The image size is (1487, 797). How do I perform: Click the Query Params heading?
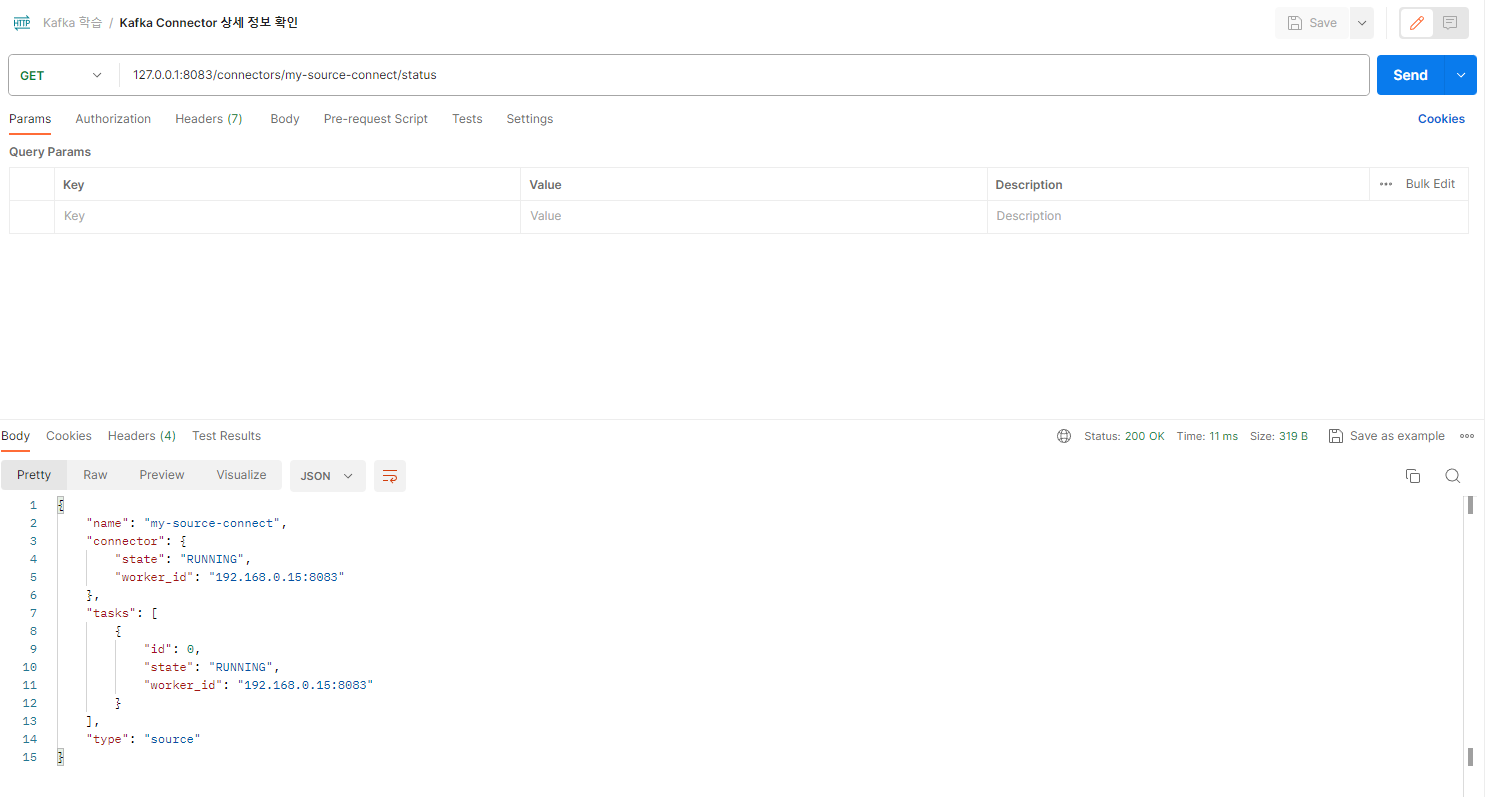(50, 152)
